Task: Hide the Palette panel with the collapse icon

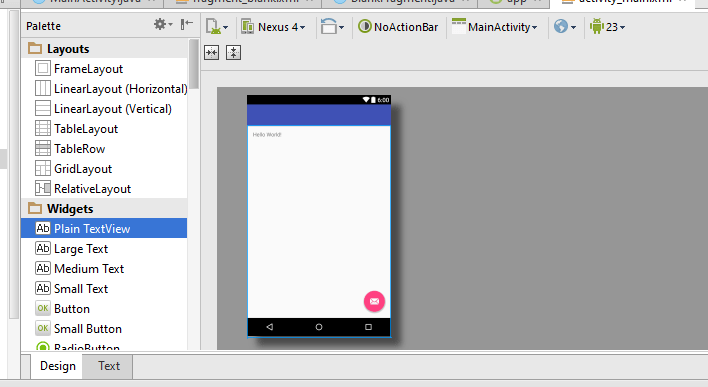Action: pos(187,24)
